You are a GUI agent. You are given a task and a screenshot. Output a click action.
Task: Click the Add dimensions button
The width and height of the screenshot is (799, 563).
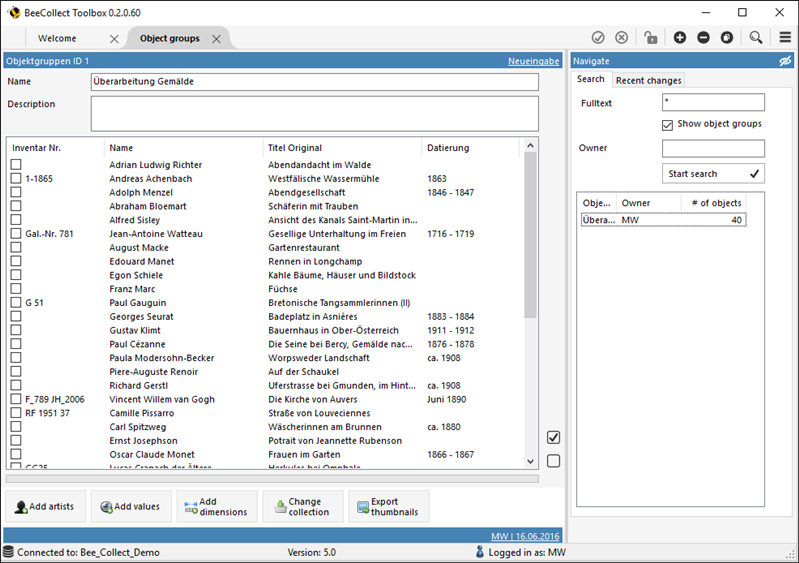pos(217,506)
